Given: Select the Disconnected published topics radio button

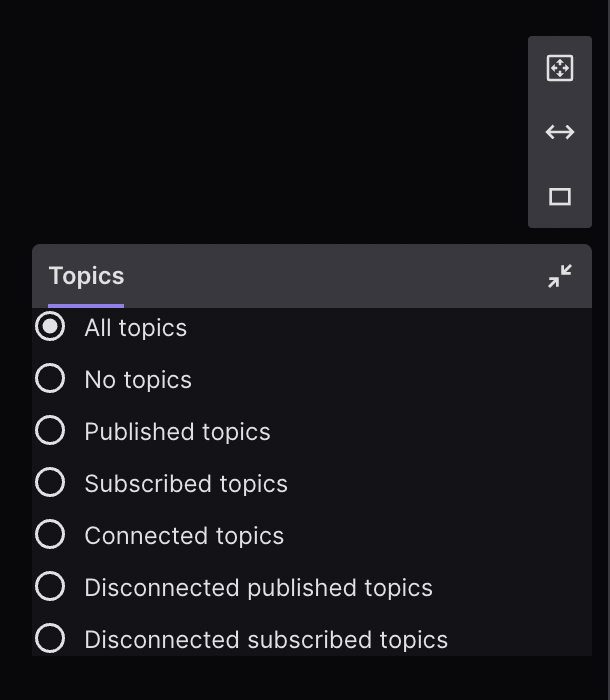Looking at the screenshot, I should [x=50, y=587].
